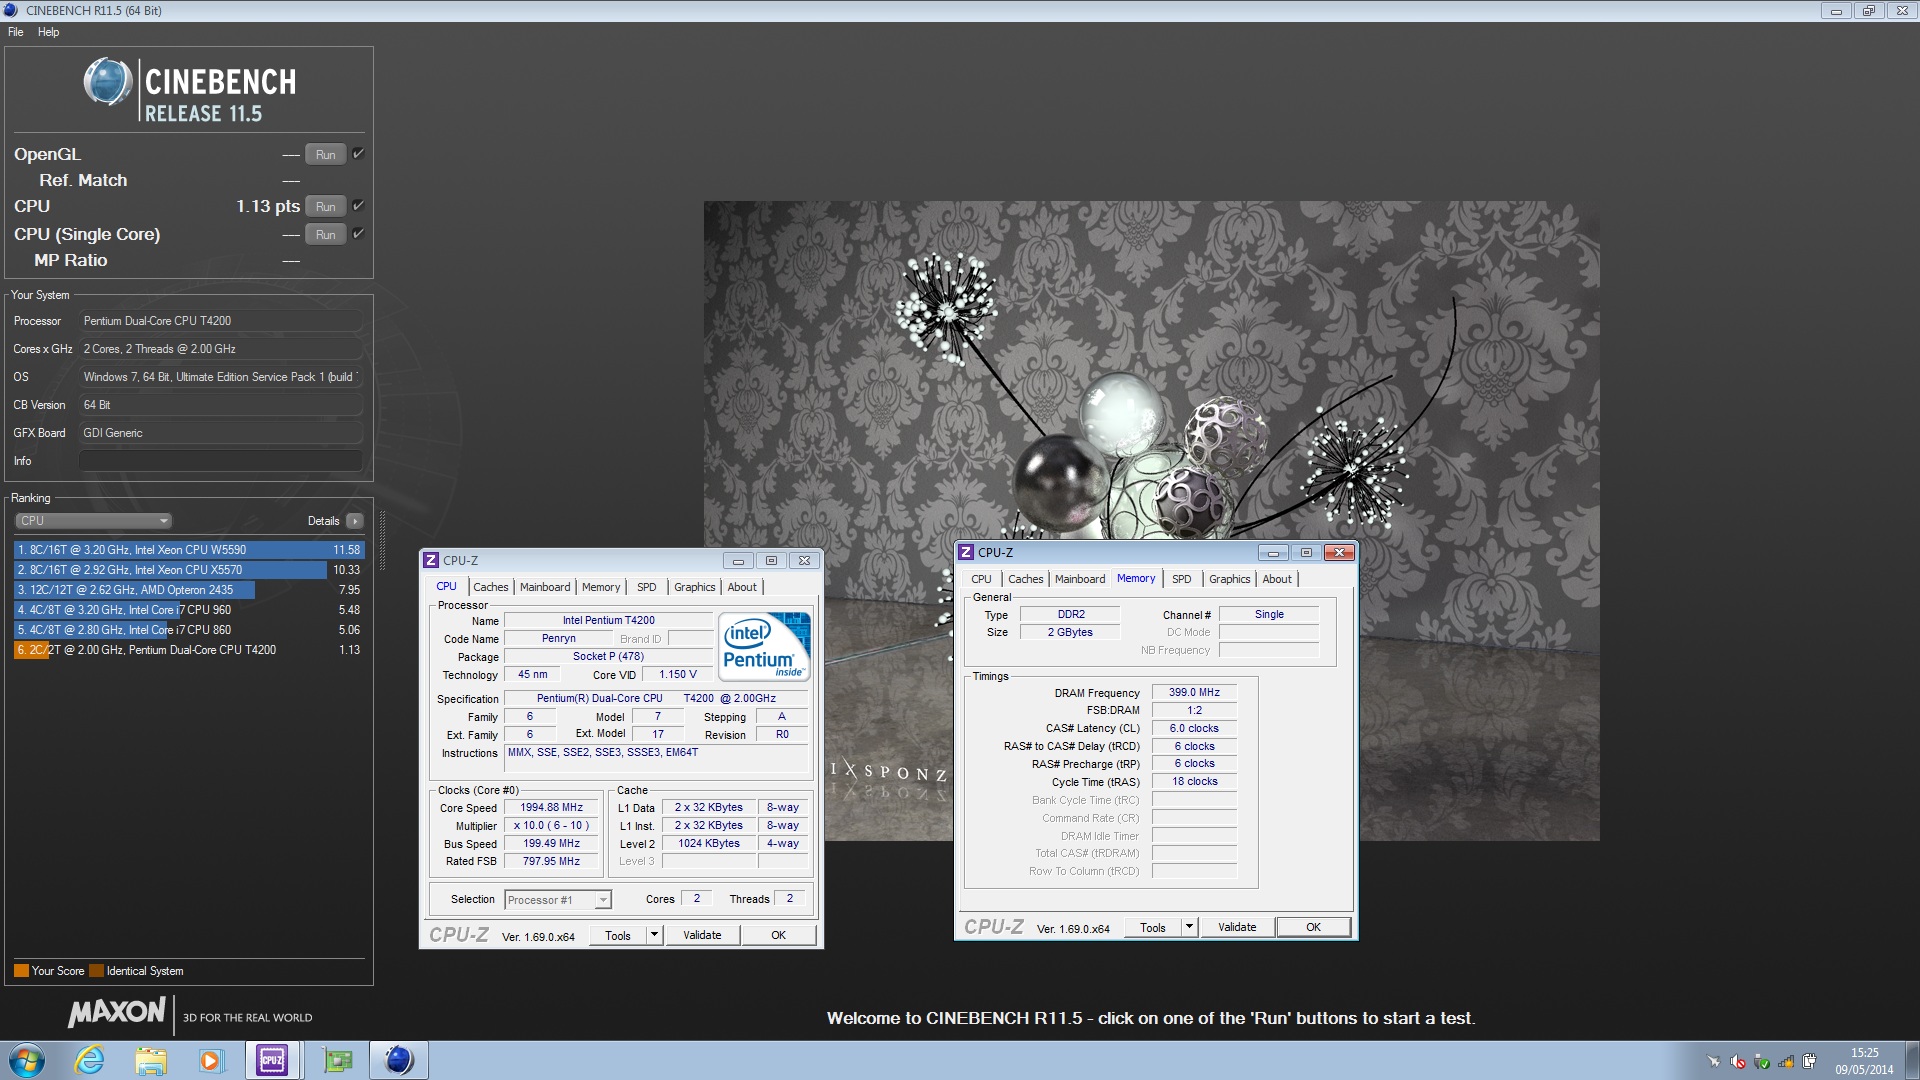The image size is (1920, 1080).
Task: Expand ranking Details arrow button
Action: 354,521
